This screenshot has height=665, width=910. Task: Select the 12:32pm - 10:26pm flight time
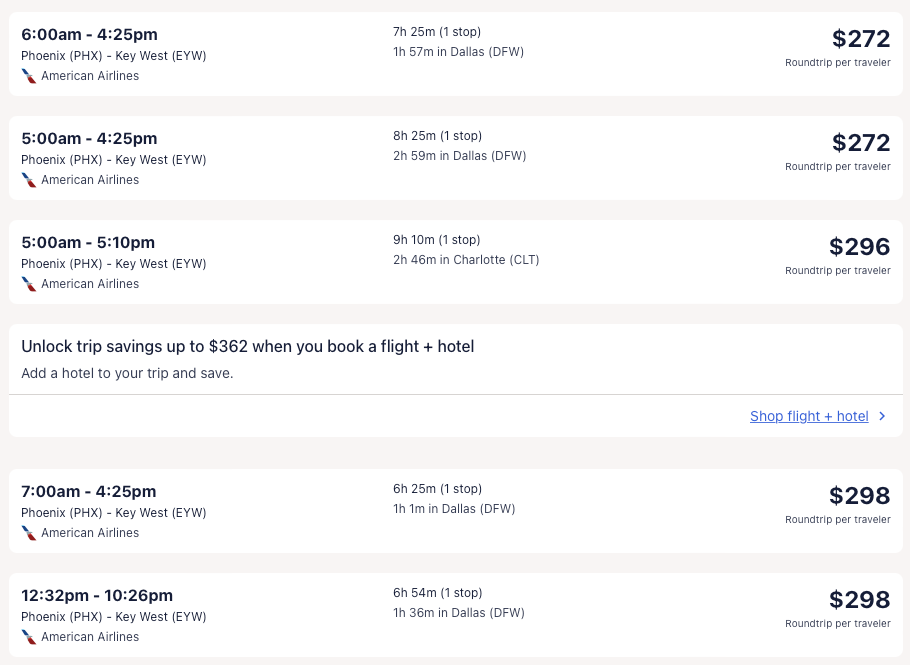(97, 595)
